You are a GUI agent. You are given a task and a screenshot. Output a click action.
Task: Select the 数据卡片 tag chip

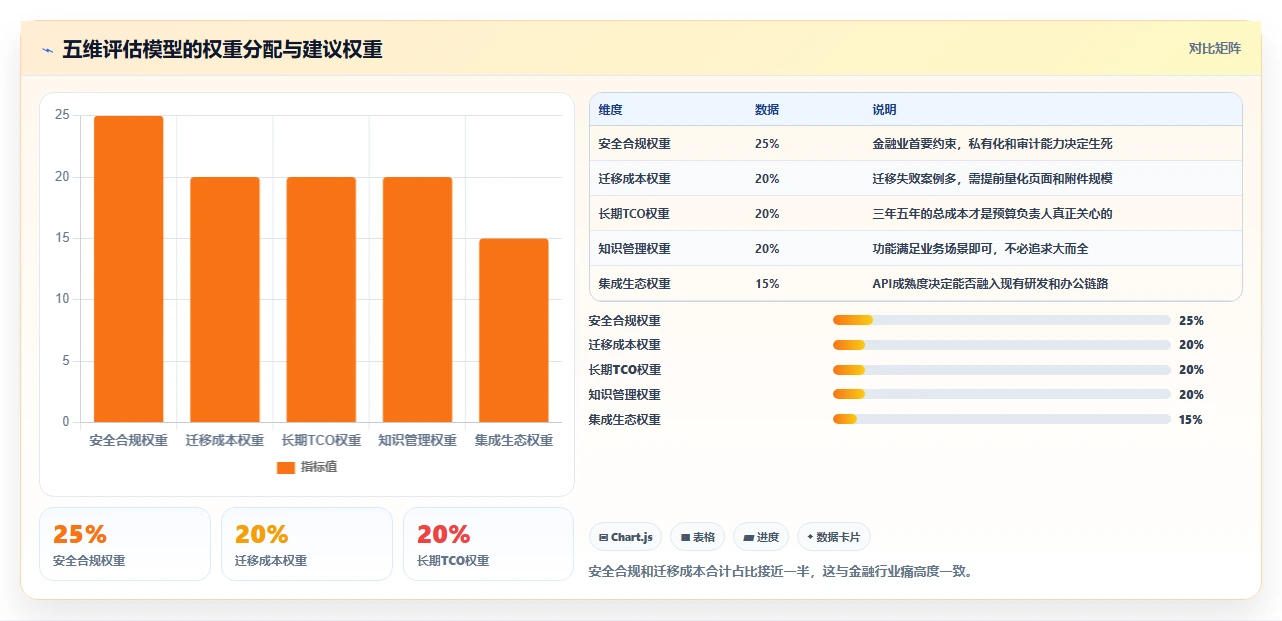(x=833, y=537)
